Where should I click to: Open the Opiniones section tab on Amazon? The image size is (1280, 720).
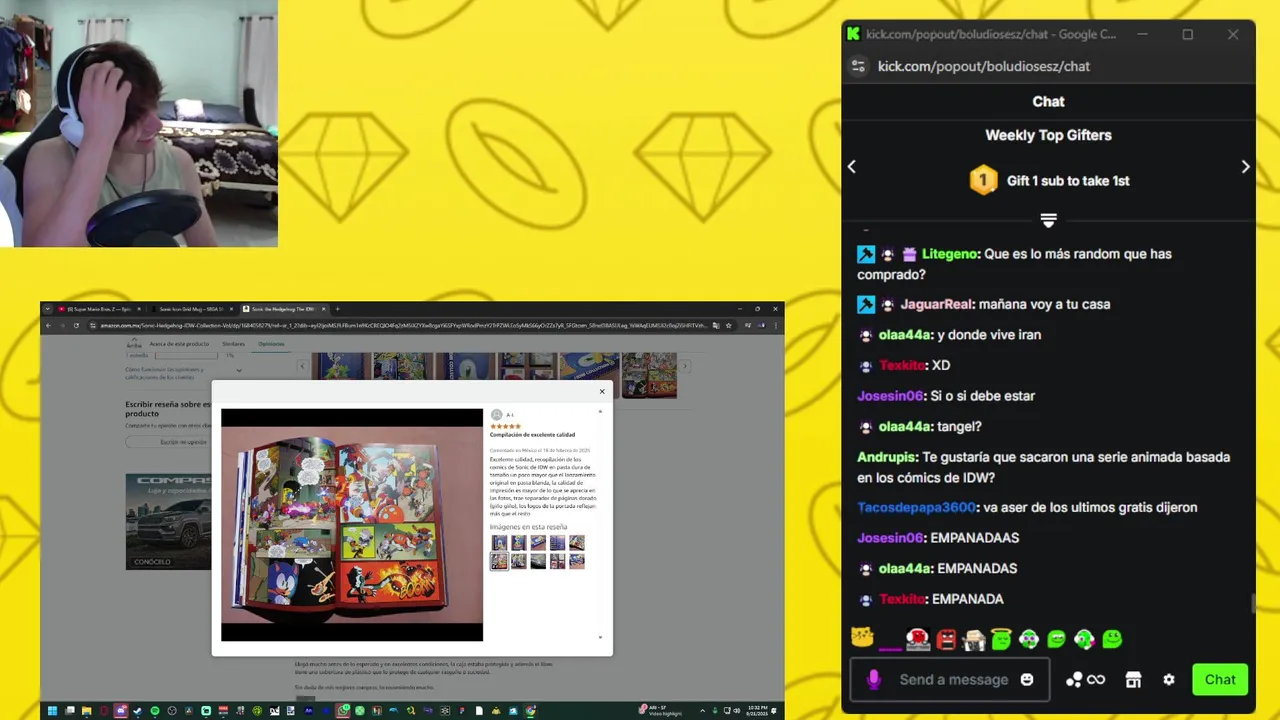(x=271, y=343)
